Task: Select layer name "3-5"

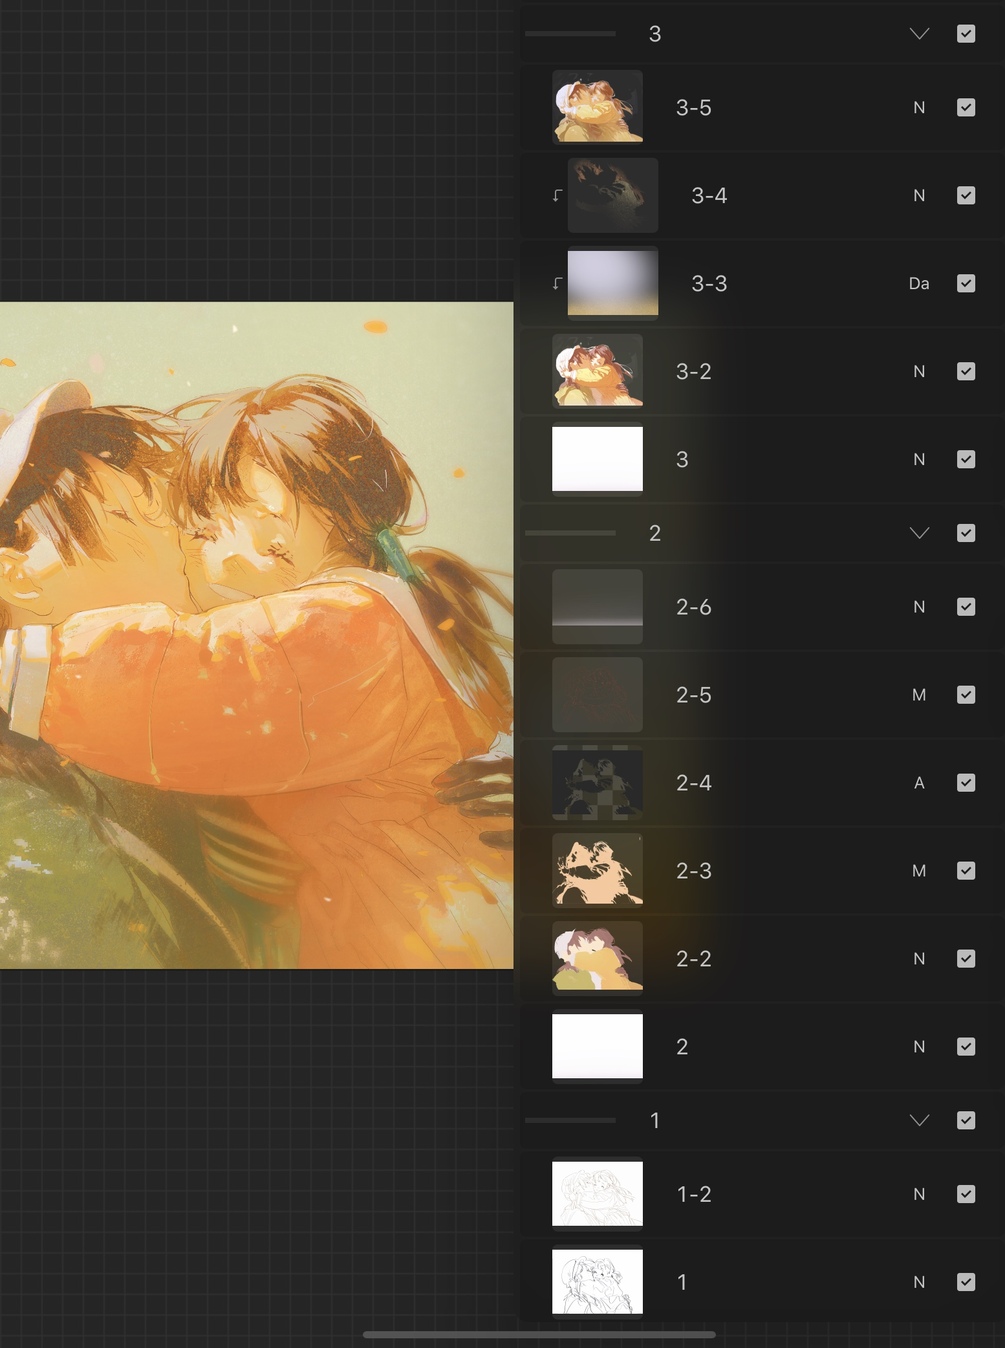Action: (x=694, y=107)
